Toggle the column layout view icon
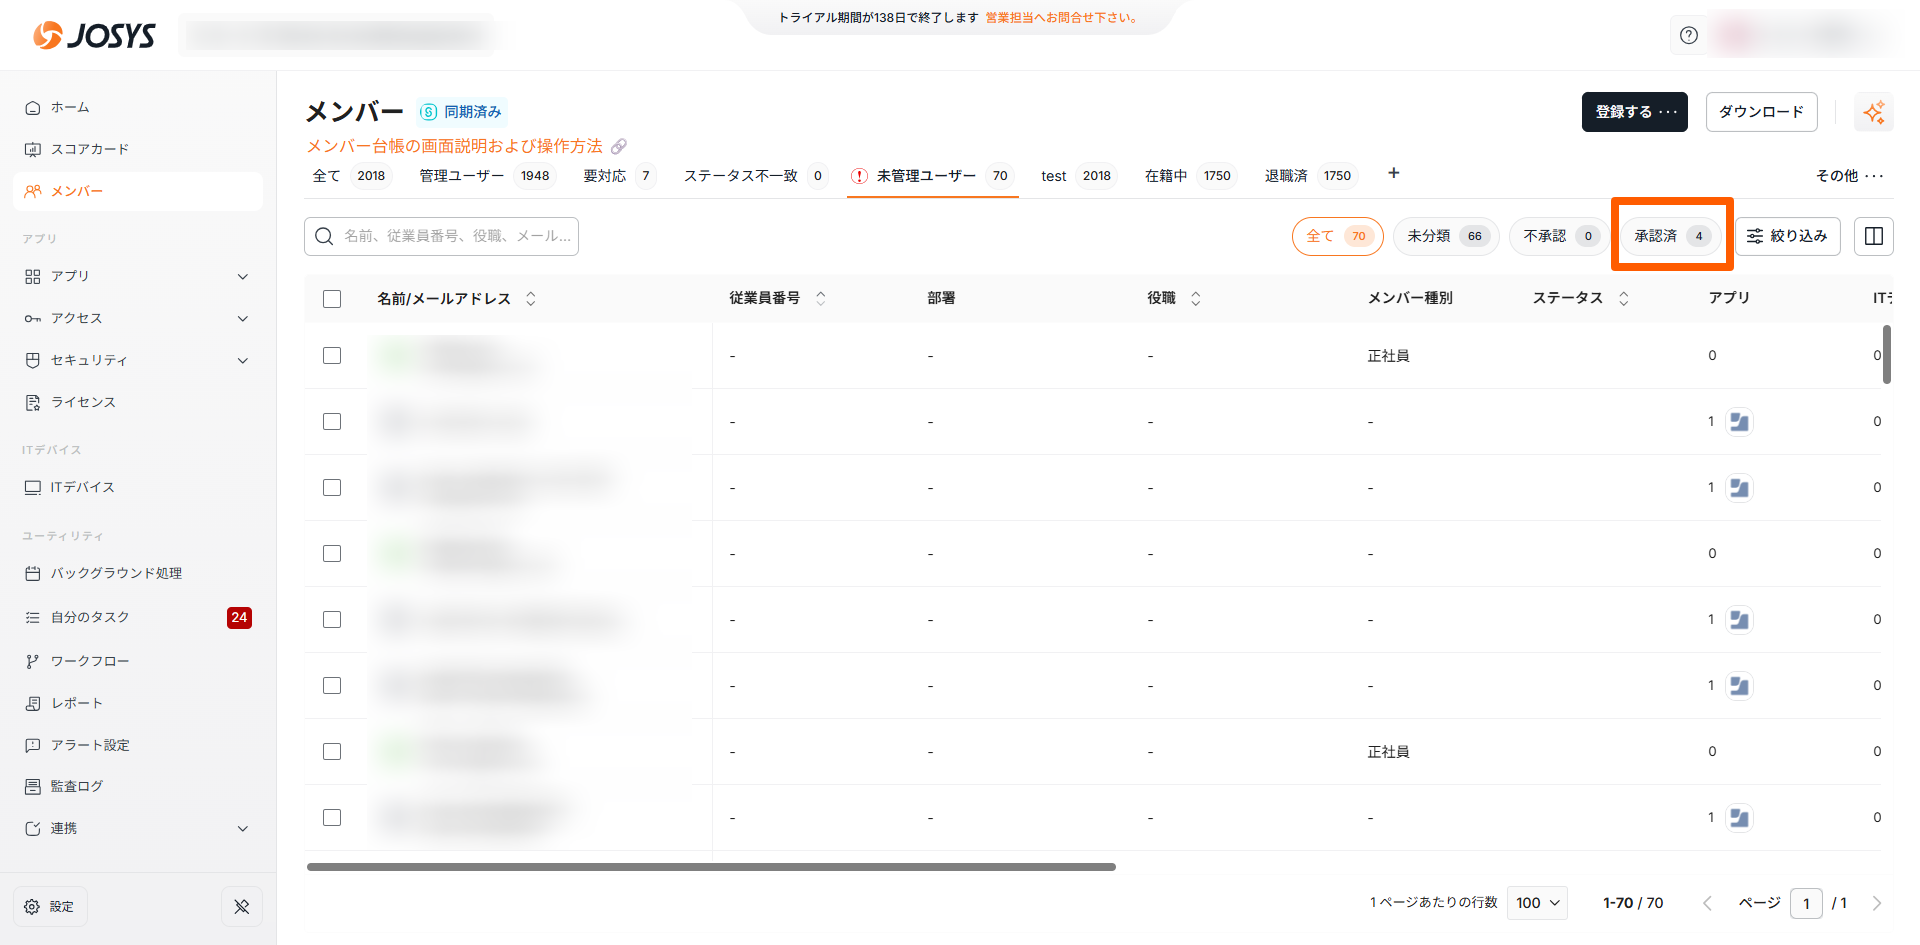 1874,236
